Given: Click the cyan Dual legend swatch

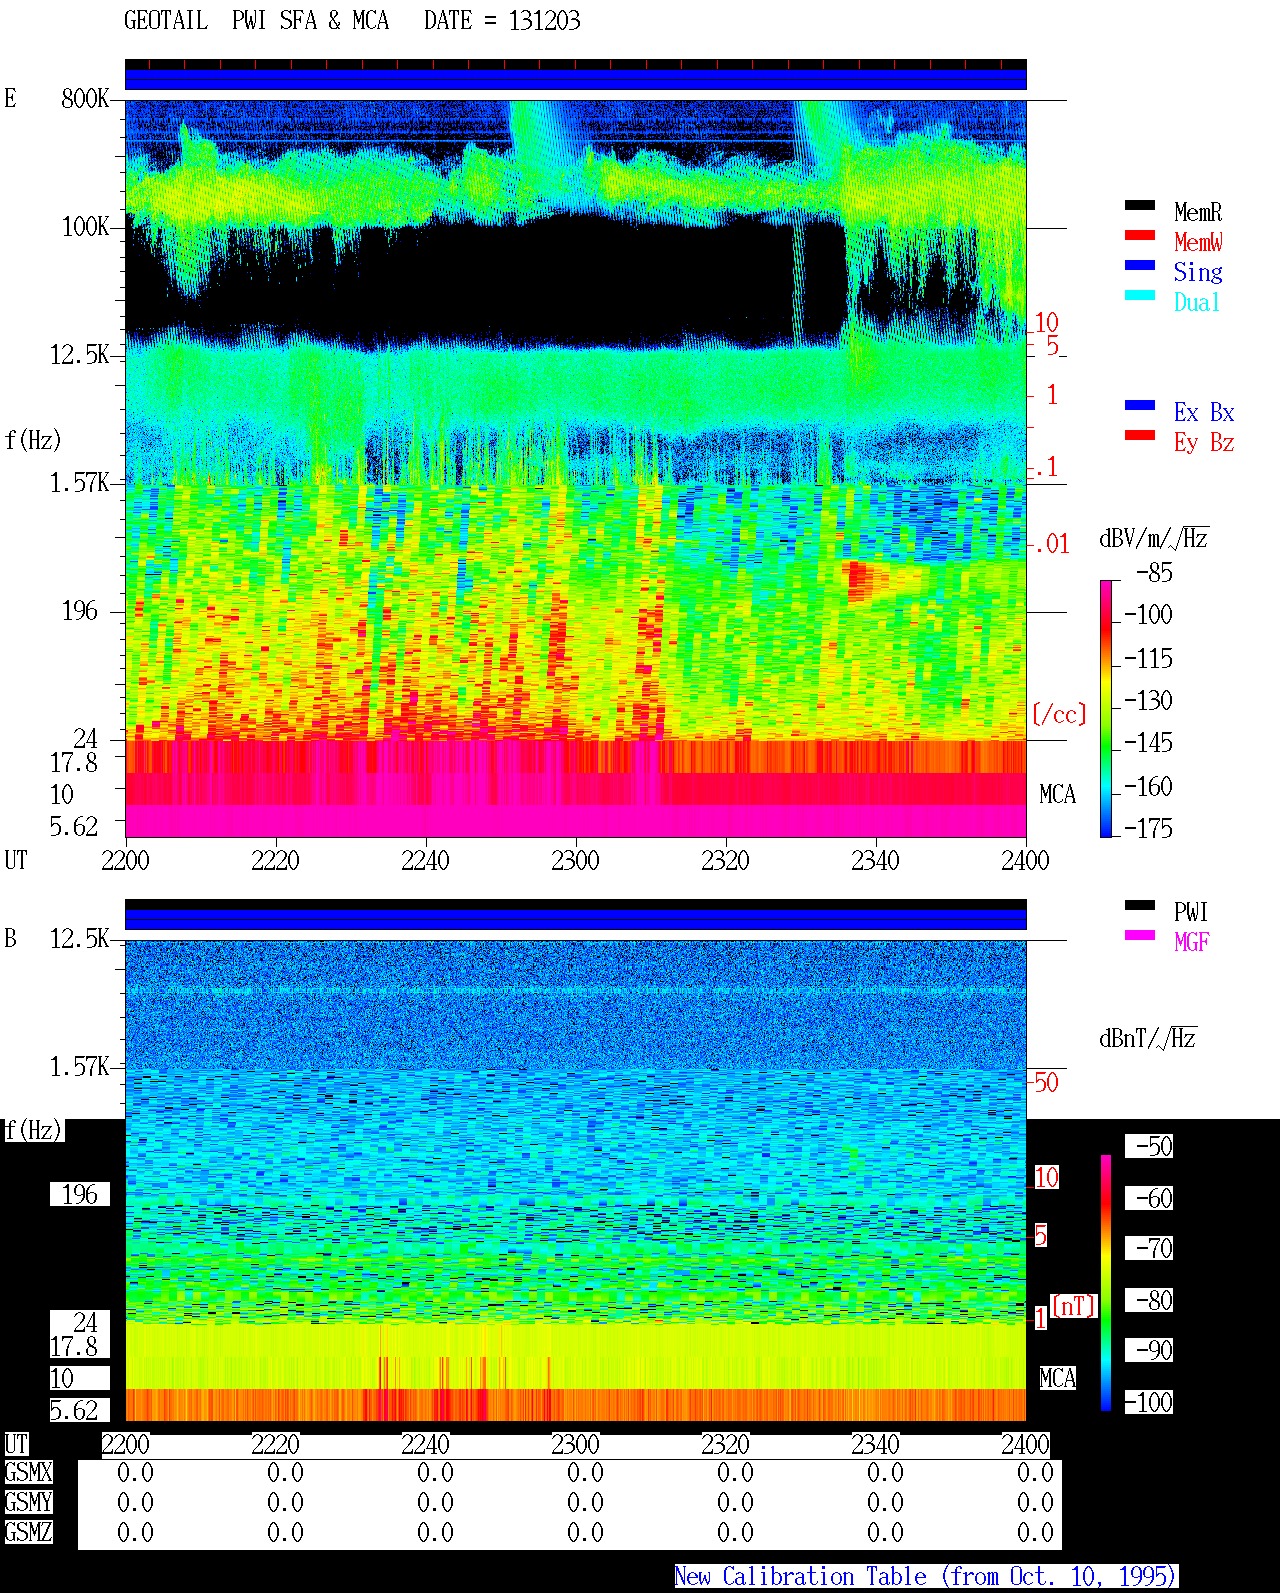Looking at the screenshot, I should tap(1140, 295).
